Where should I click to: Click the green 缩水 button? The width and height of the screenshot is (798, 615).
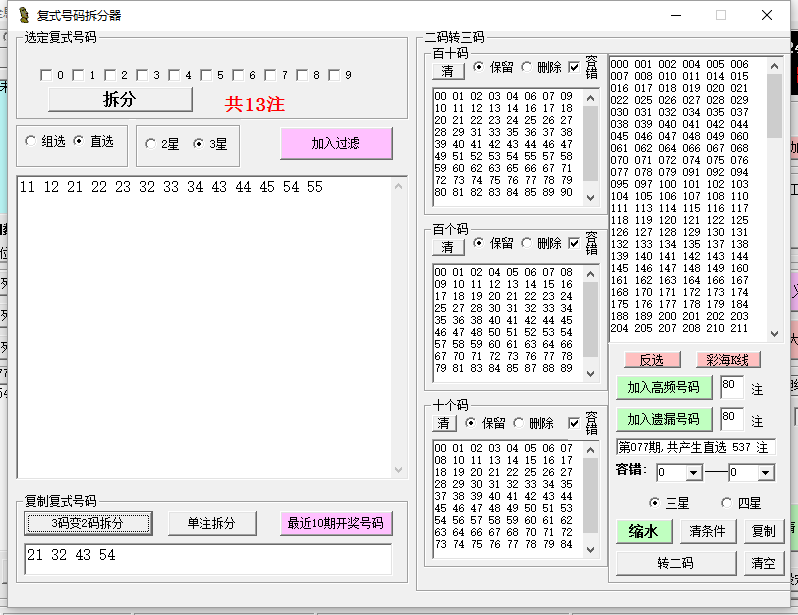643,531
